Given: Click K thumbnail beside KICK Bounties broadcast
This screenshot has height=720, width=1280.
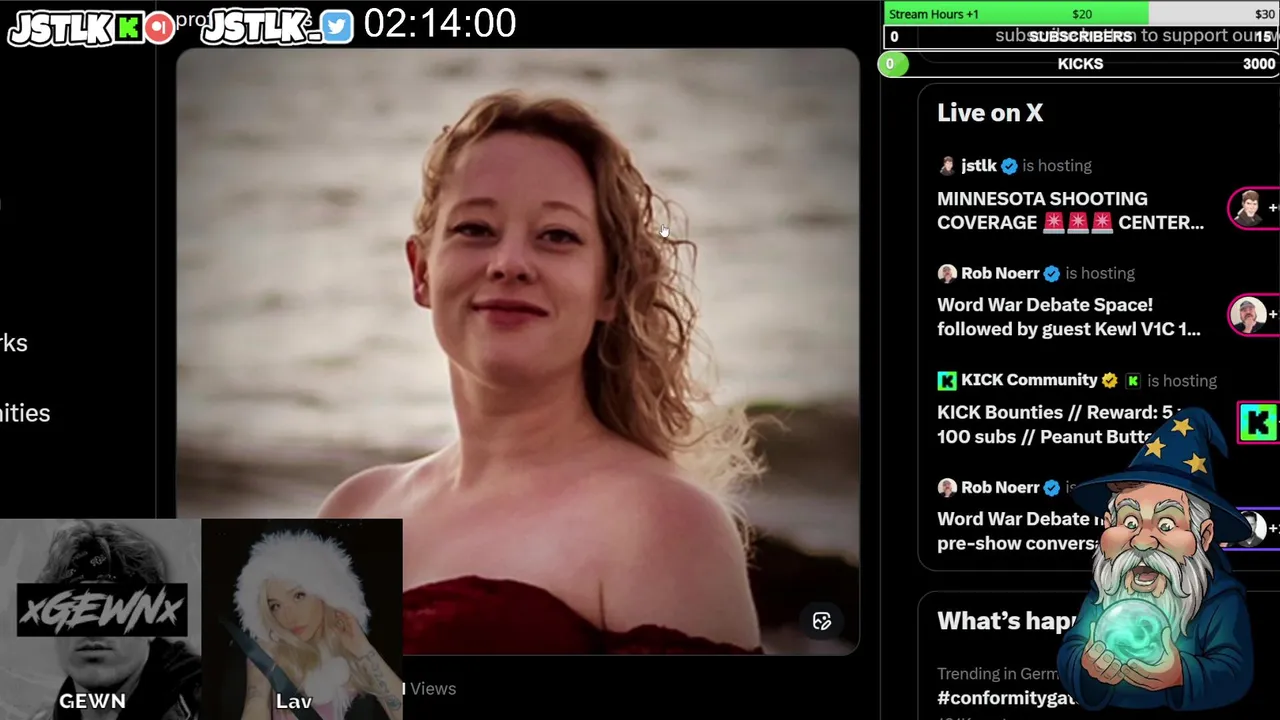Looking at the screenshot, I should (1258, 422).
